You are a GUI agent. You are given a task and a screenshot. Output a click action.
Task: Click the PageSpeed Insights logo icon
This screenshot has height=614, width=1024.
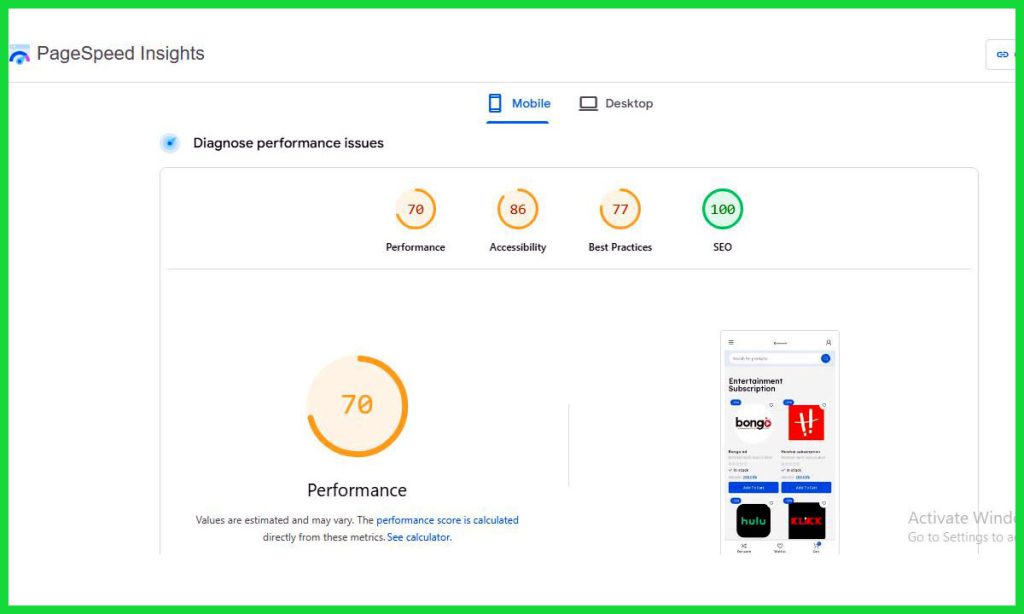point(19,55)
